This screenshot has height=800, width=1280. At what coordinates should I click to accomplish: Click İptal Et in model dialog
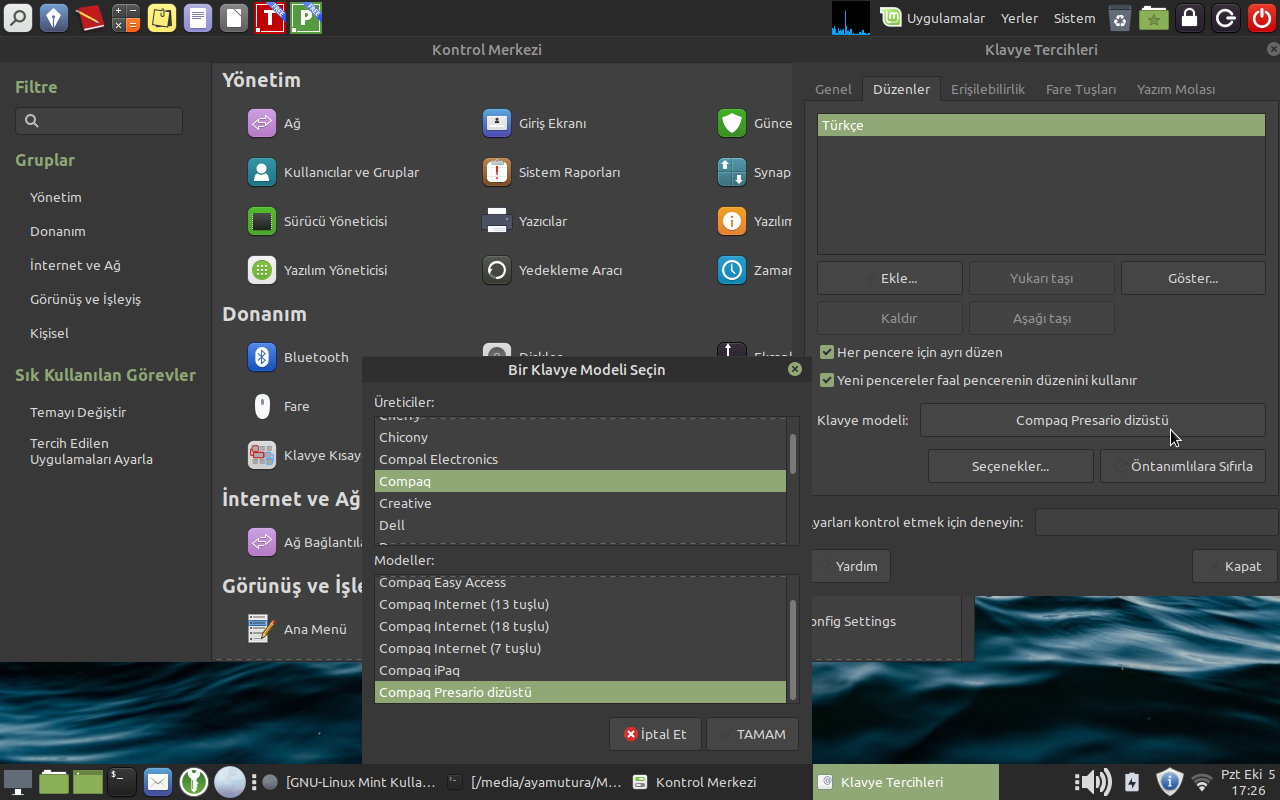655,734
